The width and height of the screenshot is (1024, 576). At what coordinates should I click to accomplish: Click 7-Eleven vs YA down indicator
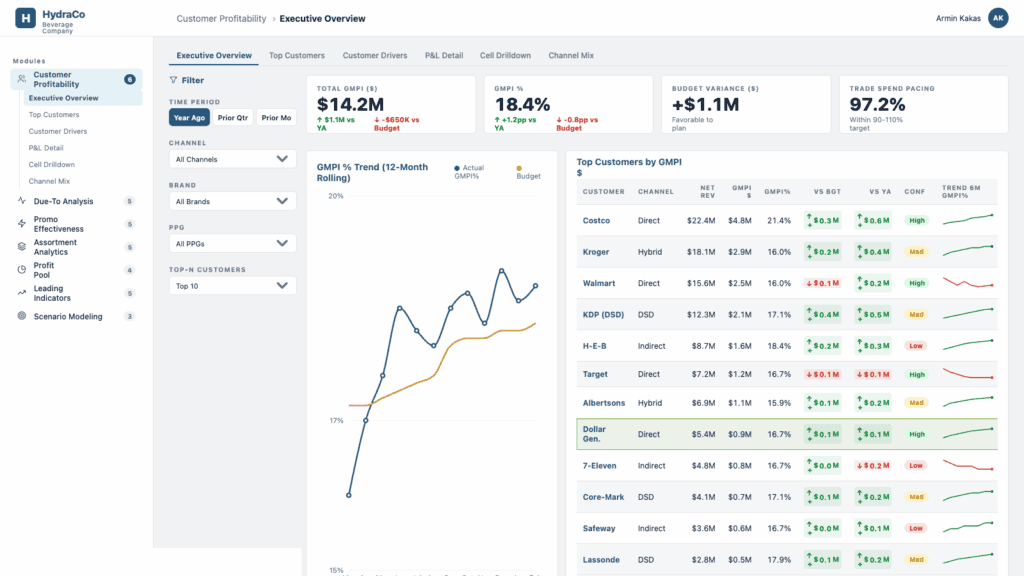click(873, 466)
